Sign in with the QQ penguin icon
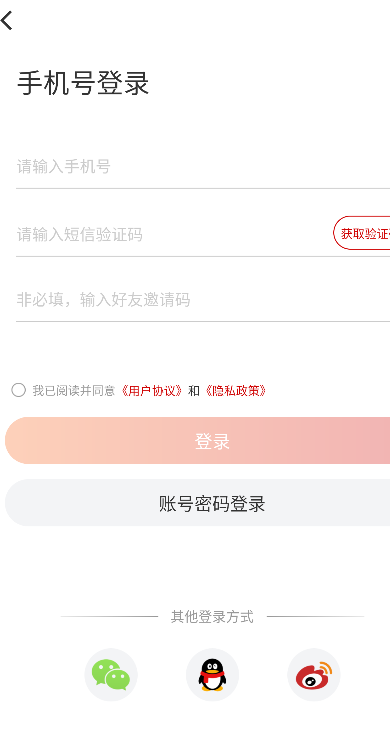390x754 pixels. point(212,675)
